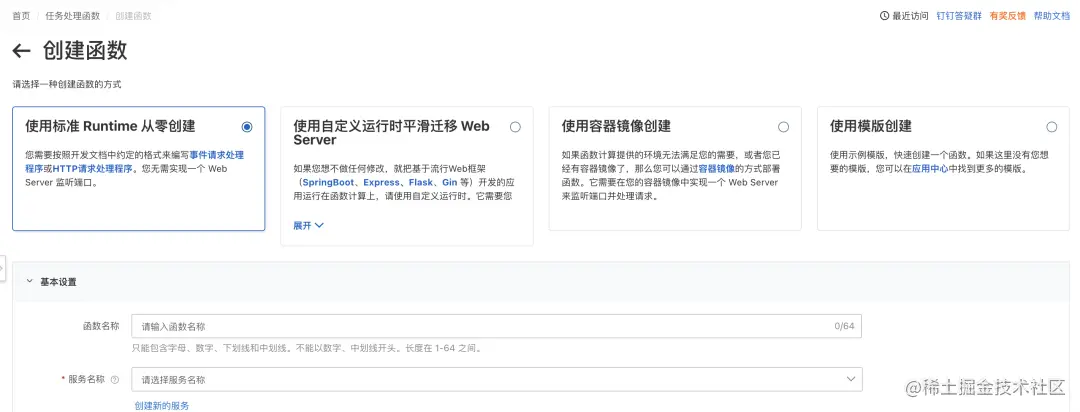Click the 使用容器镜像创建 card title
1080x412 pixels.
pos(616,127)
